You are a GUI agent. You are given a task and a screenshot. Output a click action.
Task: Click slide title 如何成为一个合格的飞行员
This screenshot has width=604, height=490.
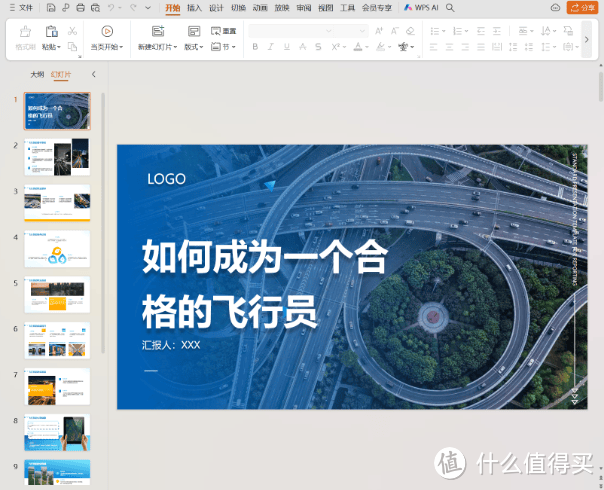264,284
